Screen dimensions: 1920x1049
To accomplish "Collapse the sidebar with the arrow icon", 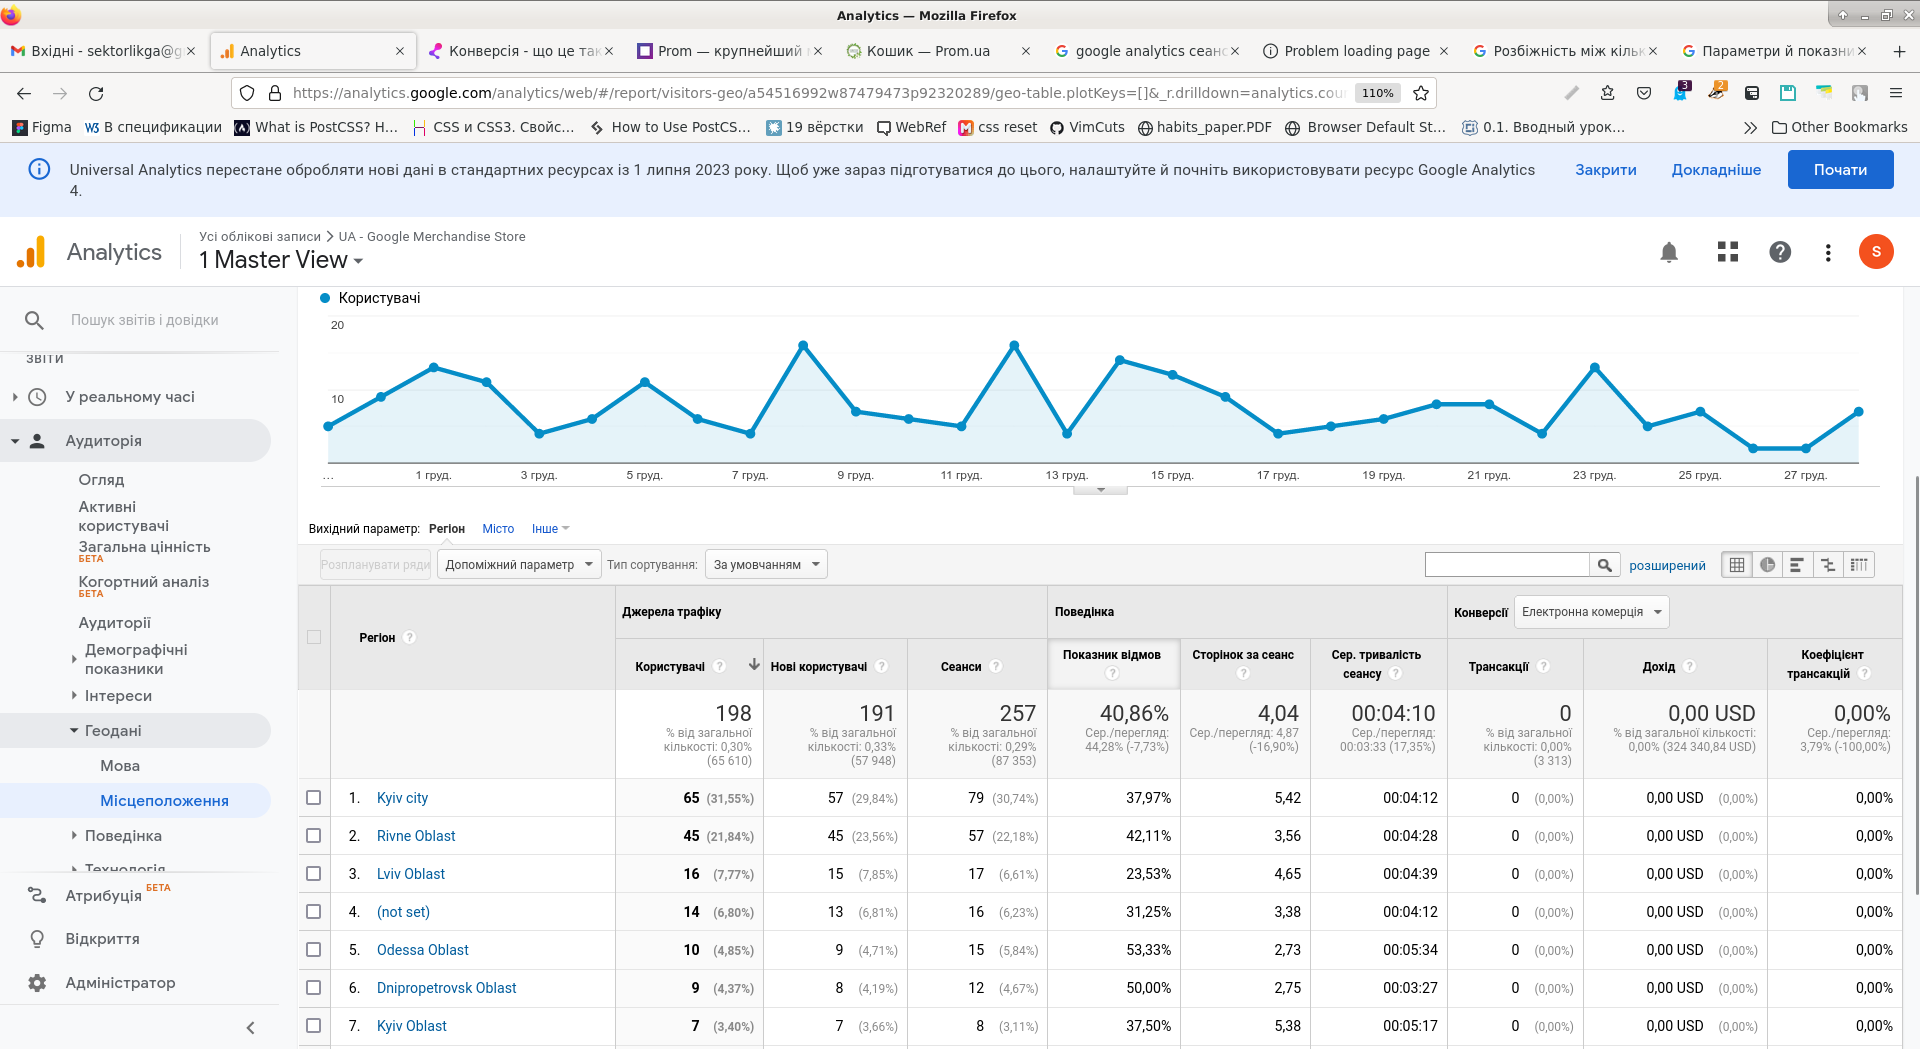I will (250, 1027).
